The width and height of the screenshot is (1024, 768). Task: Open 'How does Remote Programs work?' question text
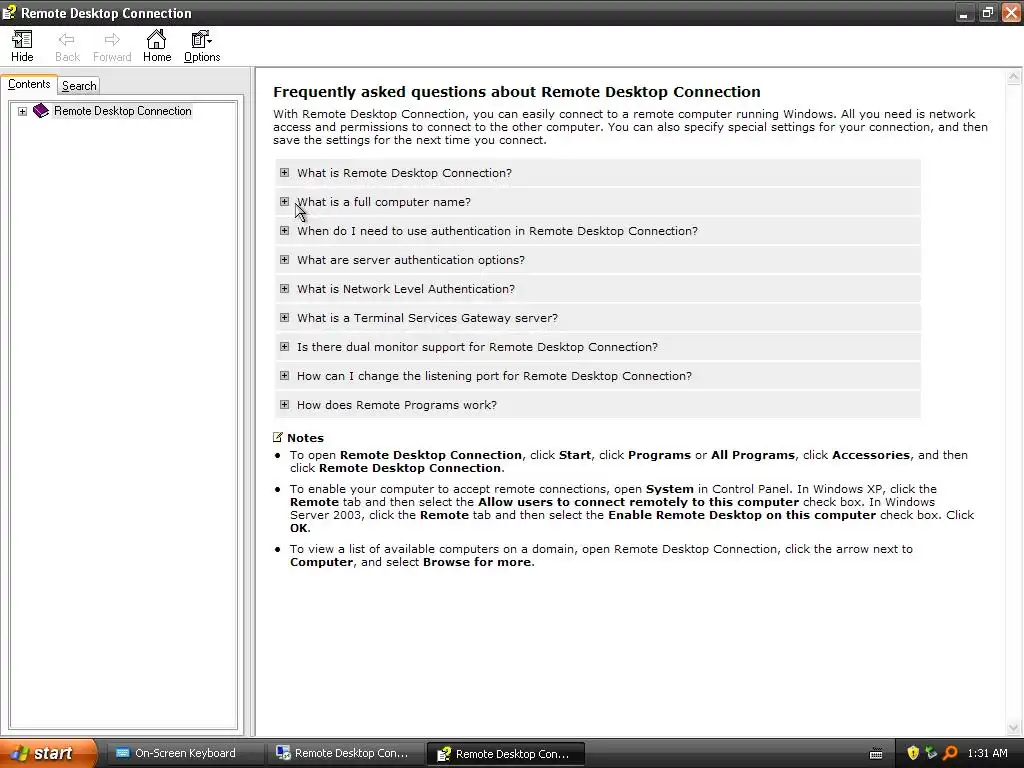click(397, 405)
